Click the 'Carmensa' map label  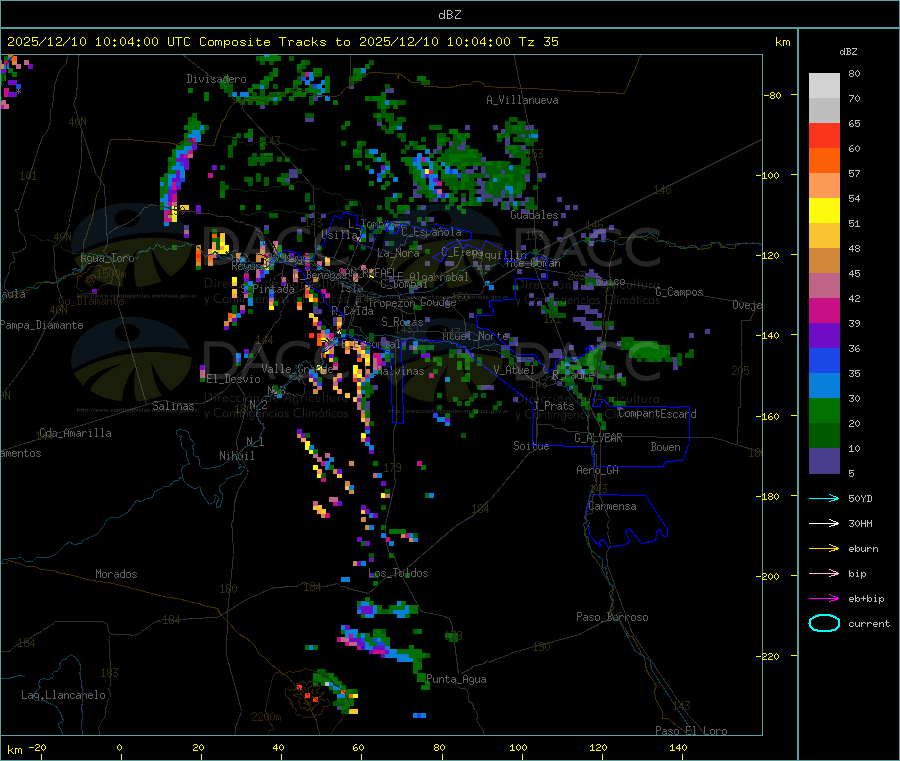click(x=612, y=506)
